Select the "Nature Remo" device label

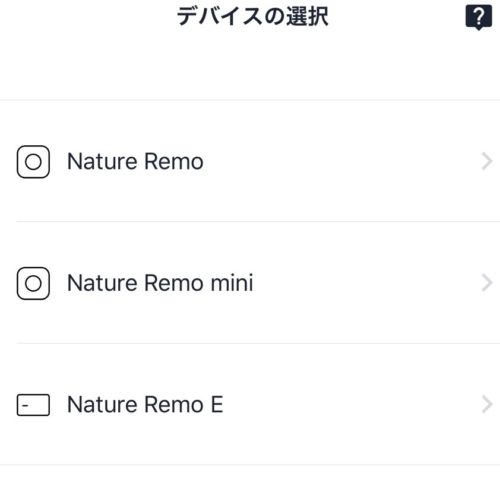pyautogui.click(x=135, y=162)
